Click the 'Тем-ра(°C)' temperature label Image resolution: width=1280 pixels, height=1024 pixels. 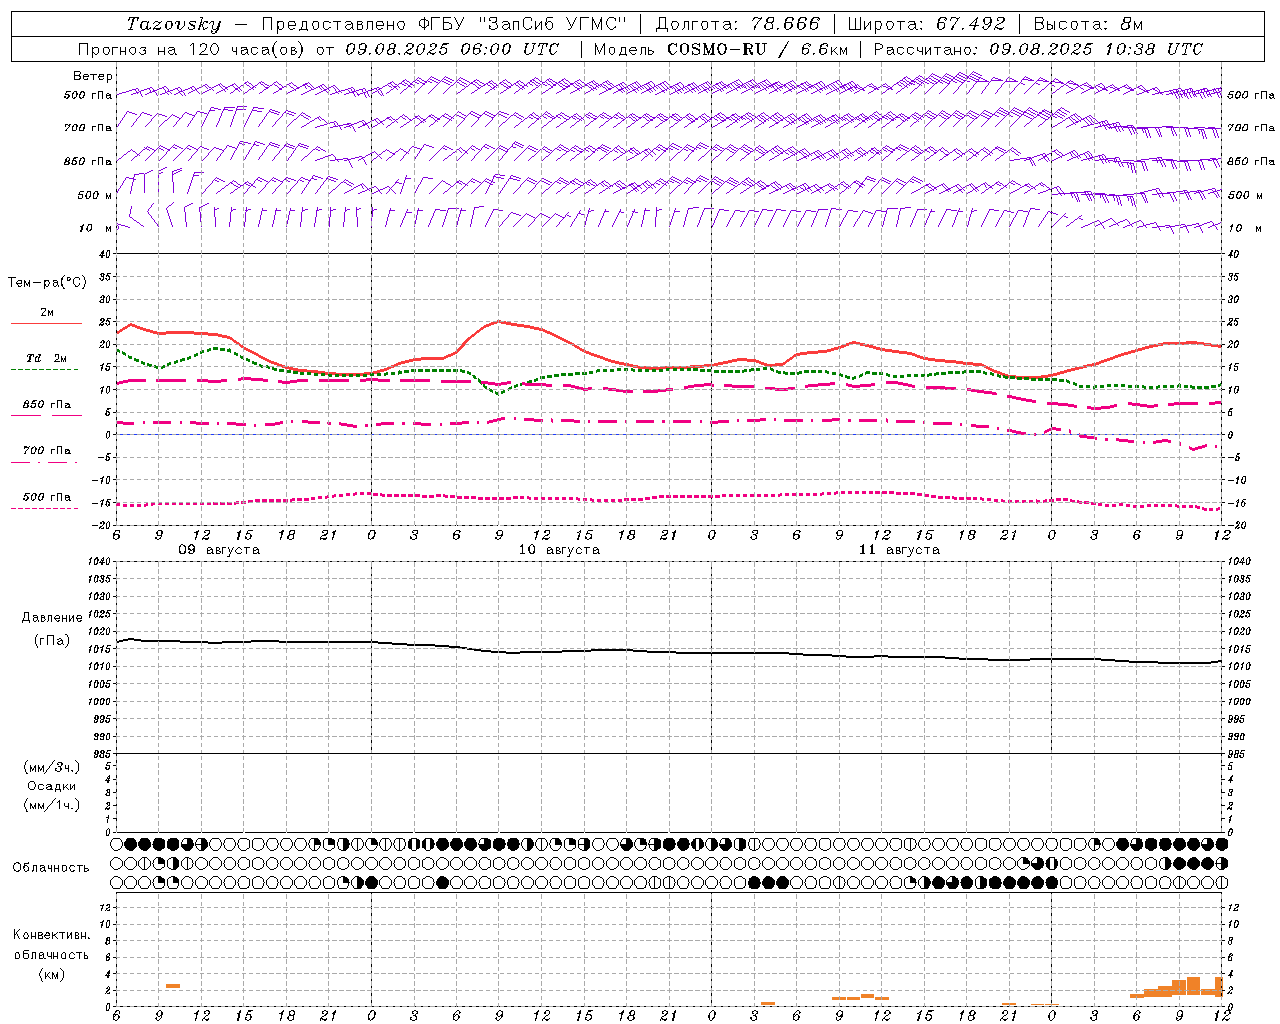[47, 283]
